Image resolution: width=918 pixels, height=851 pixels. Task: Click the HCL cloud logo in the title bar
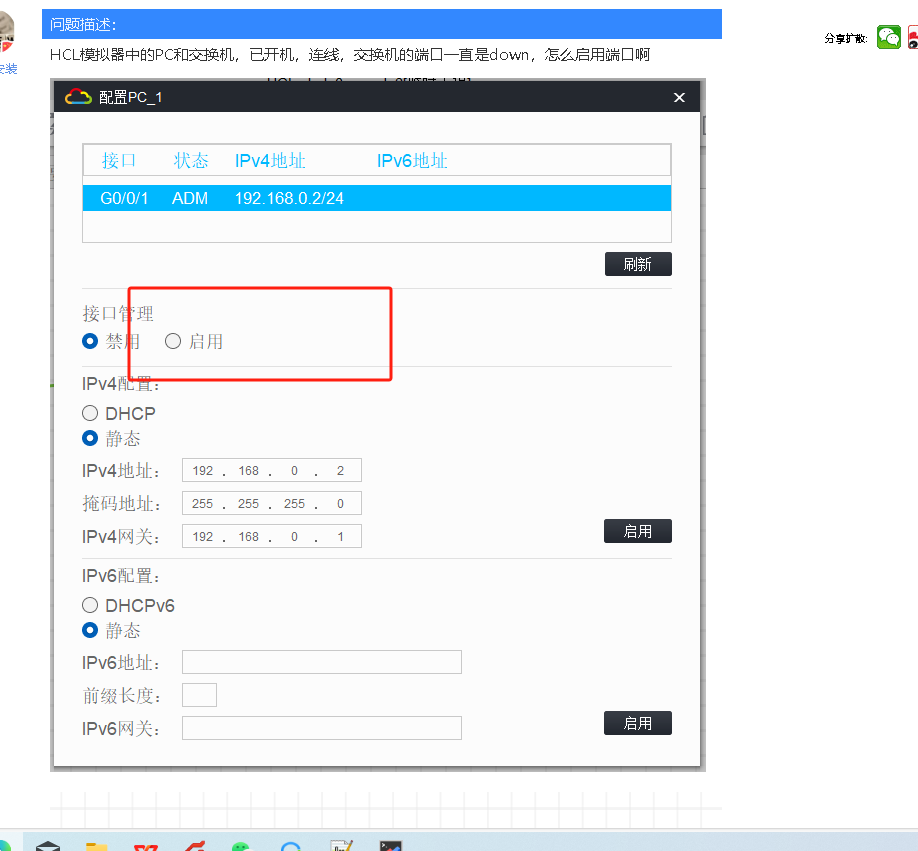coord(78,97)
